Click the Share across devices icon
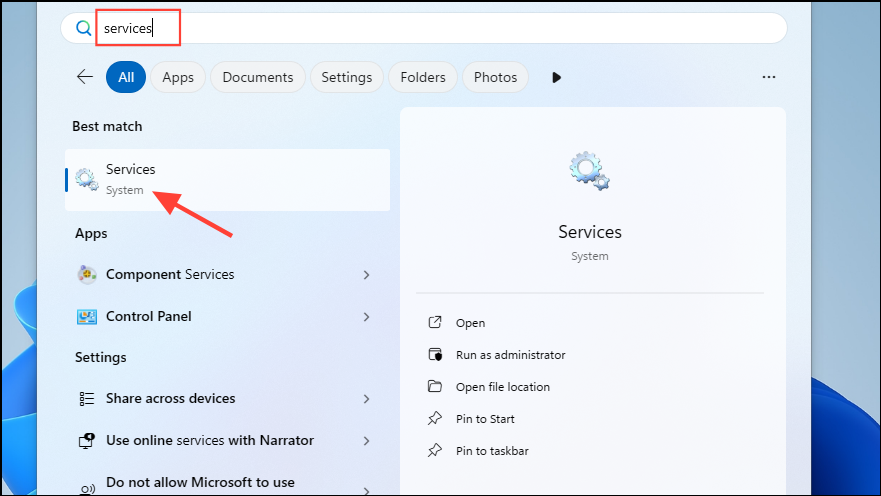881x496 pixels. (x=88, y=398)
